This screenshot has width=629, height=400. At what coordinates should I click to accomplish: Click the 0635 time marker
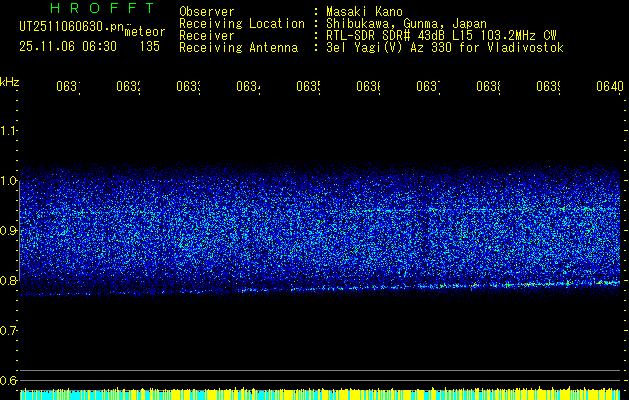pyautogui.click(x=309, y=87)
